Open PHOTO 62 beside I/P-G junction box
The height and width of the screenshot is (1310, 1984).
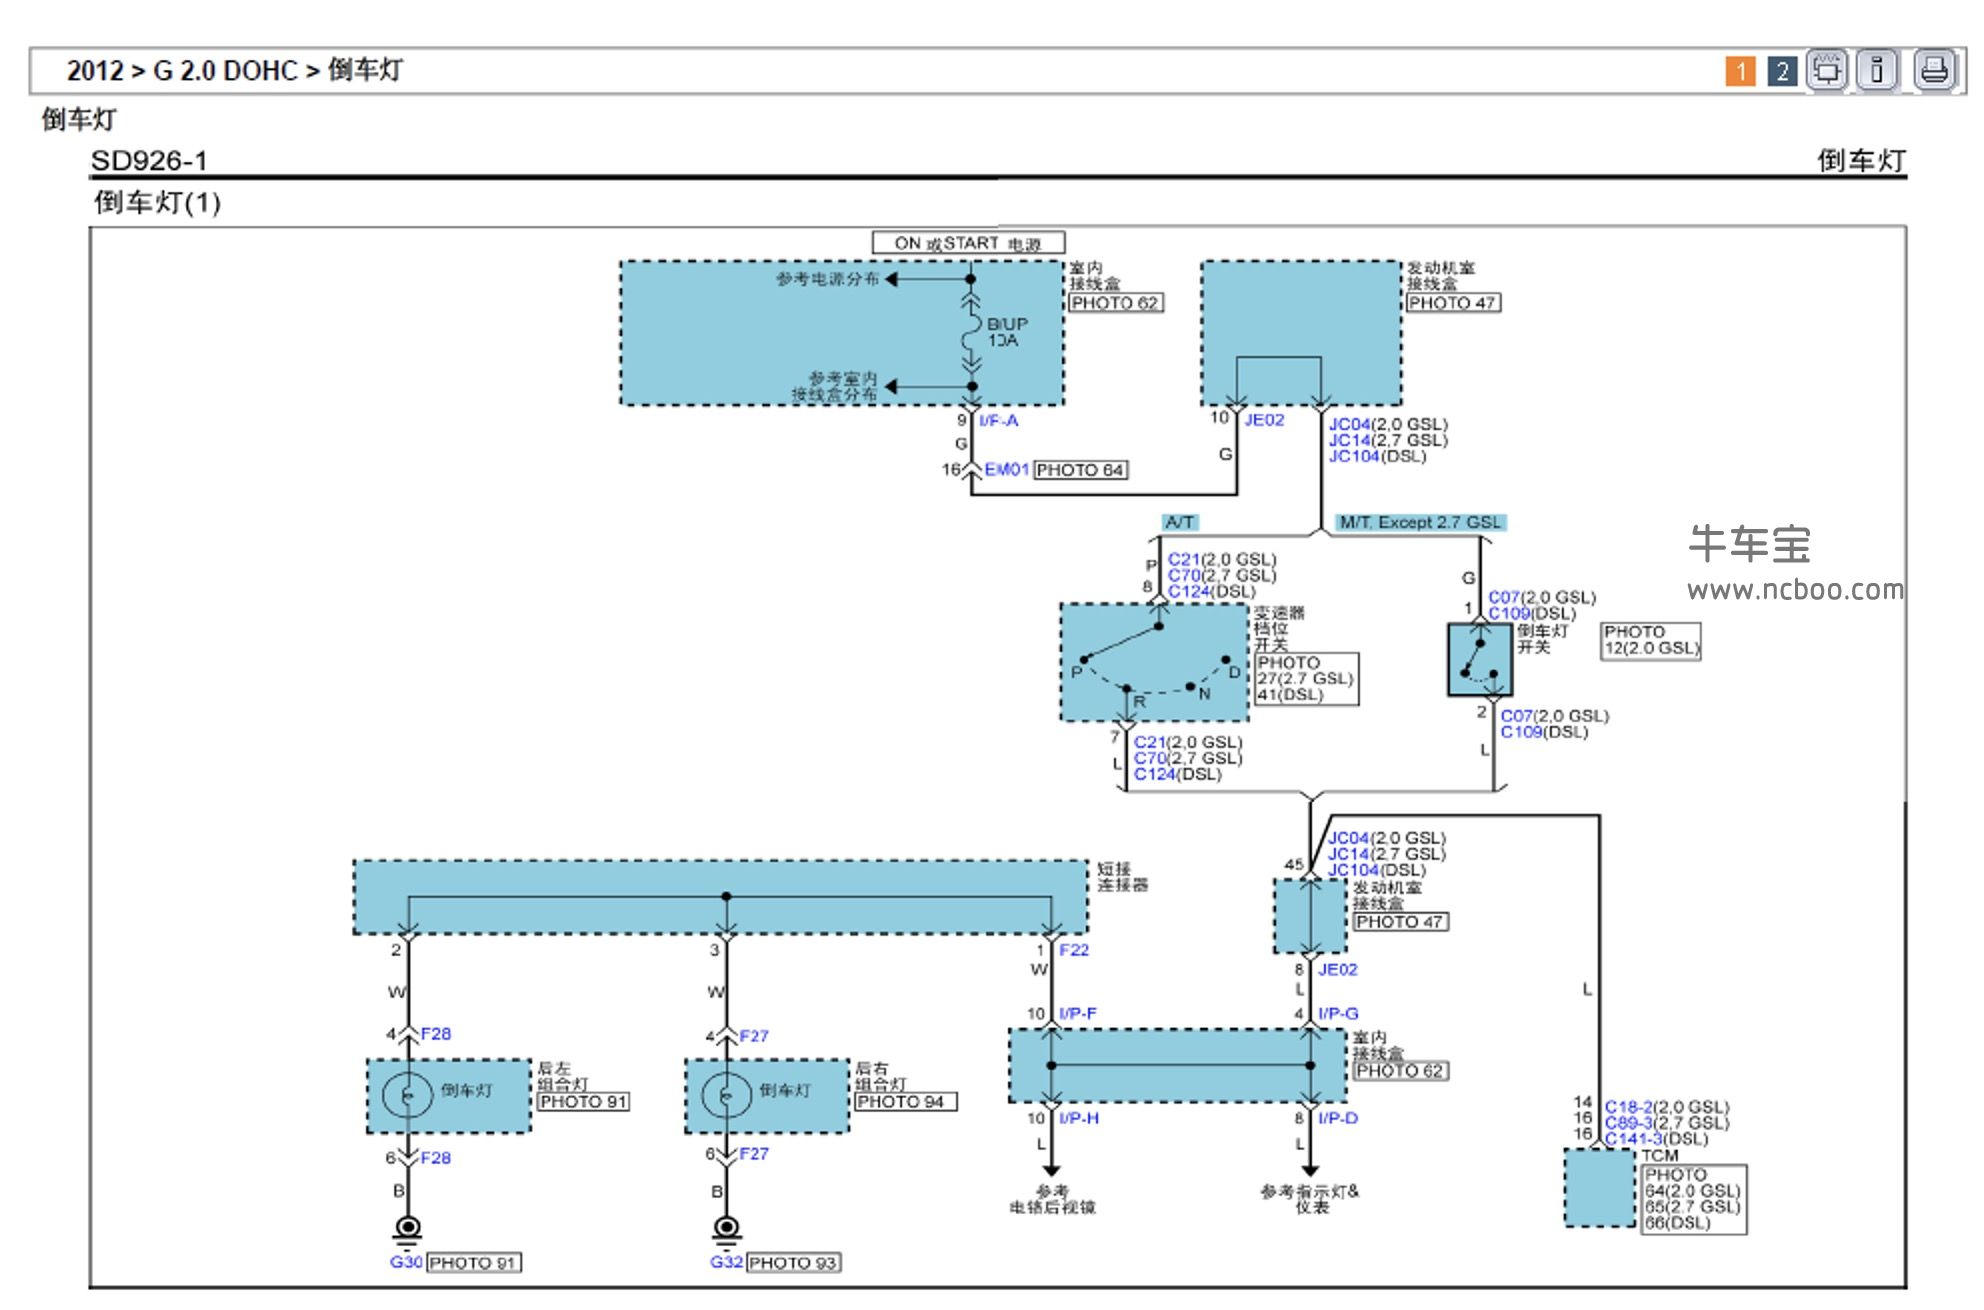[x=1400, y=1071]
